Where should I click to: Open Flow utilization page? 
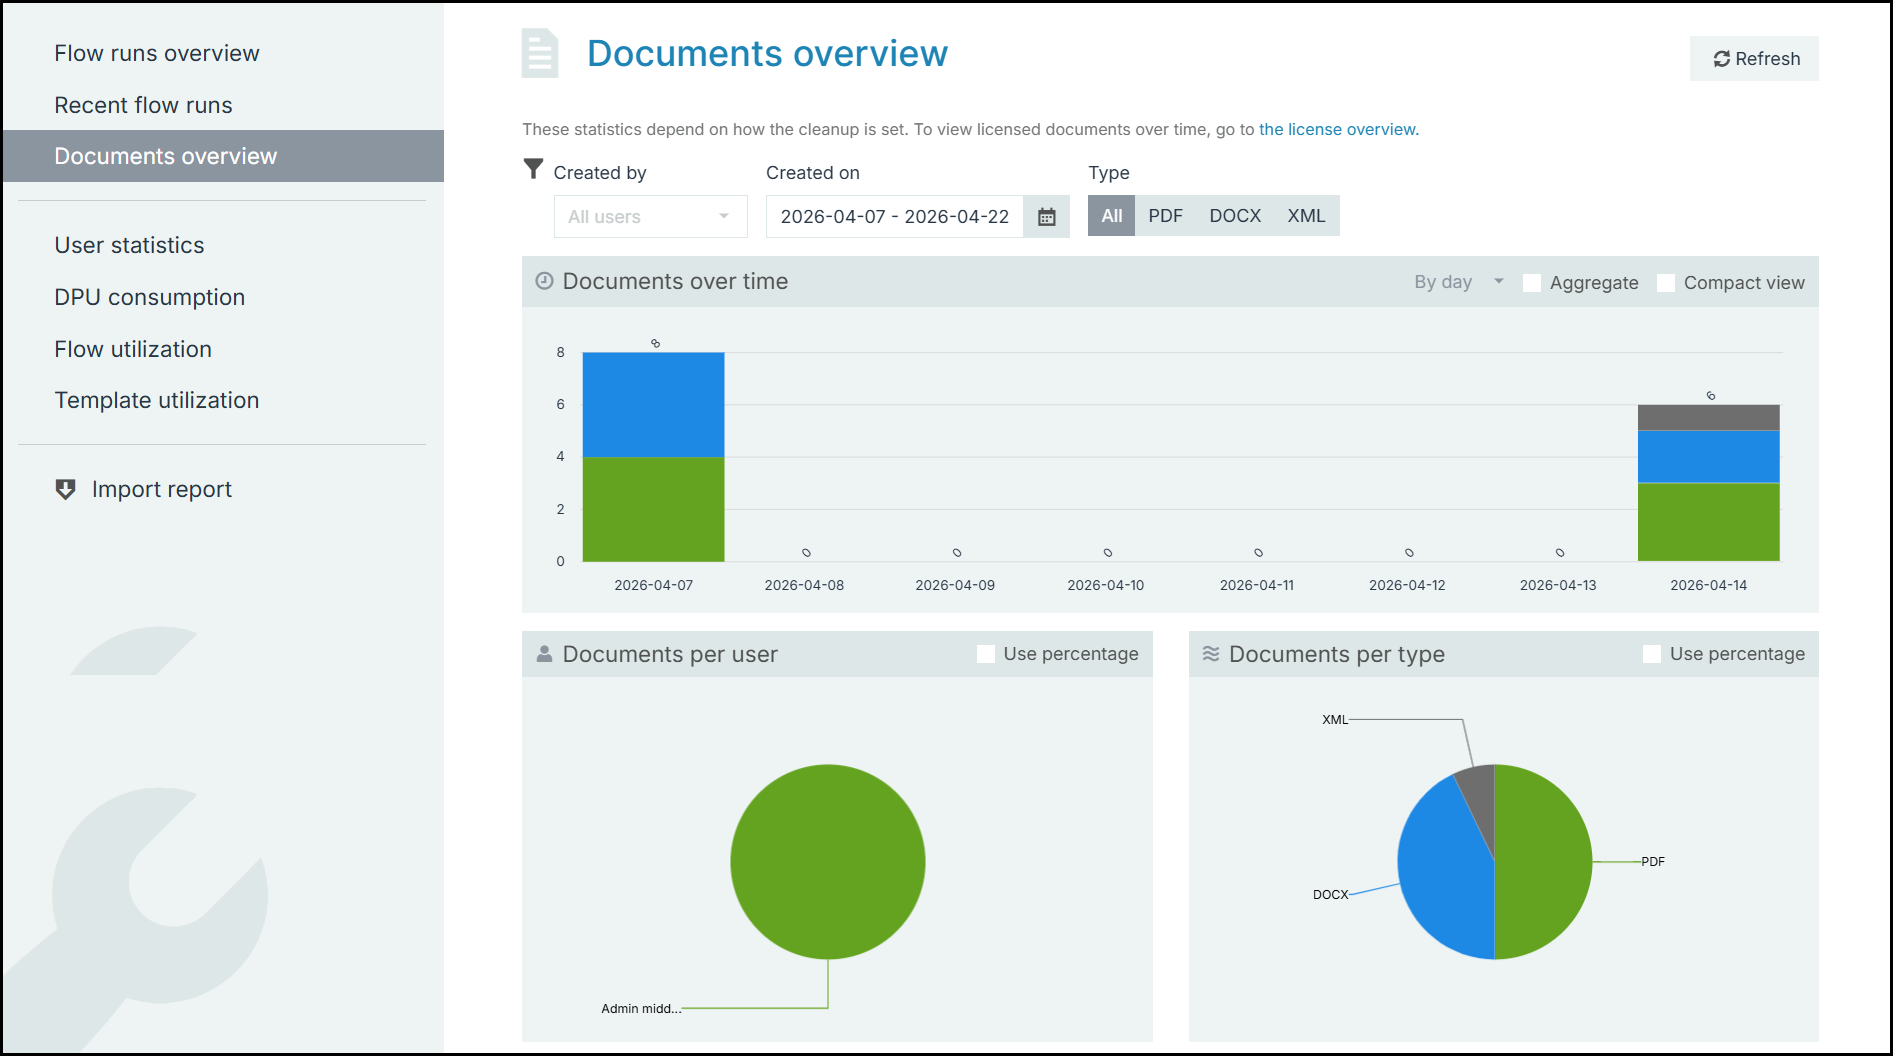[x=133, y=349]
